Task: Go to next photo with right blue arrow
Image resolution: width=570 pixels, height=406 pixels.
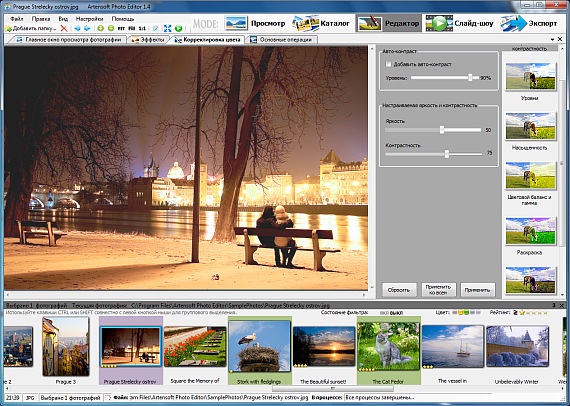Action: point(87,28)
